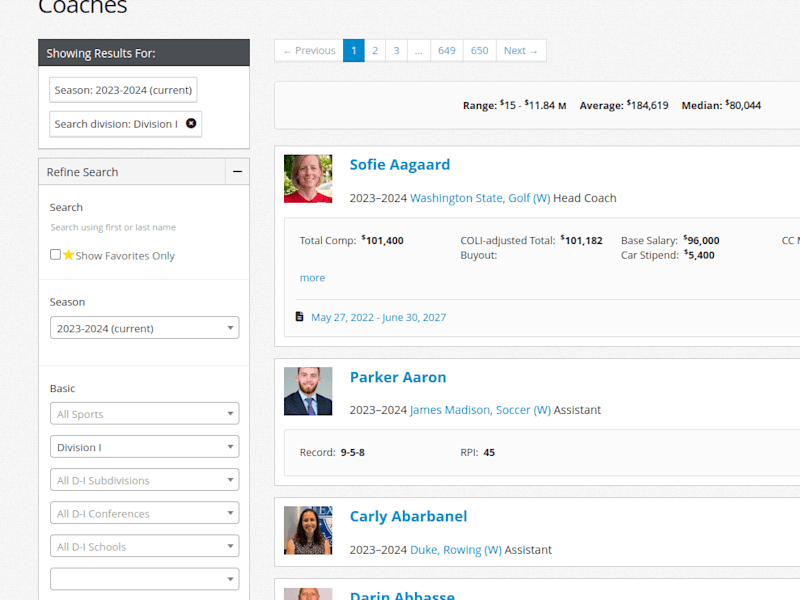Remove the Division I search filter
Screen dimensions: 800x600
pyautogui.click(x=191, y=123)
